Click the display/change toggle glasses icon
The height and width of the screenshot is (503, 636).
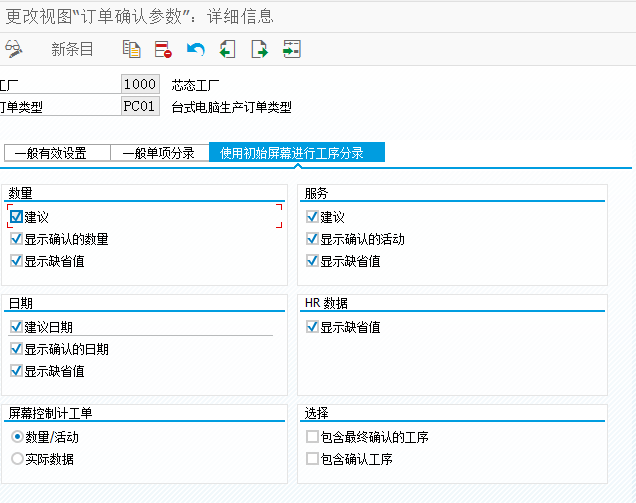[x=13, y=49]
